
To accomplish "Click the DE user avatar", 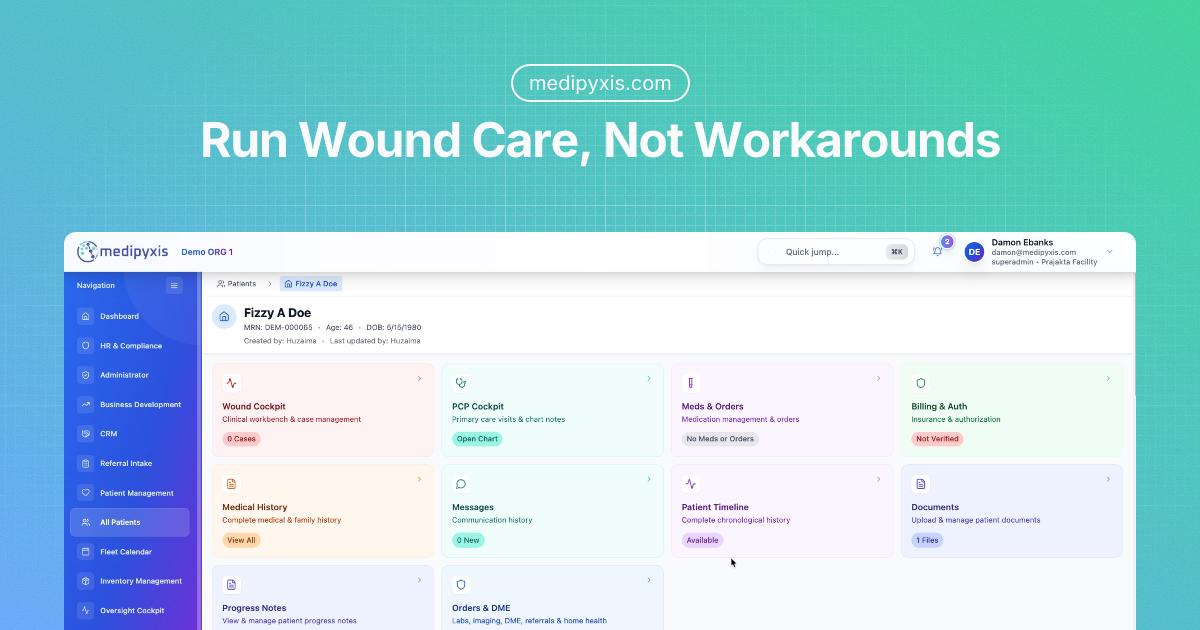I will pyautogui.click(x=974, y=252).
